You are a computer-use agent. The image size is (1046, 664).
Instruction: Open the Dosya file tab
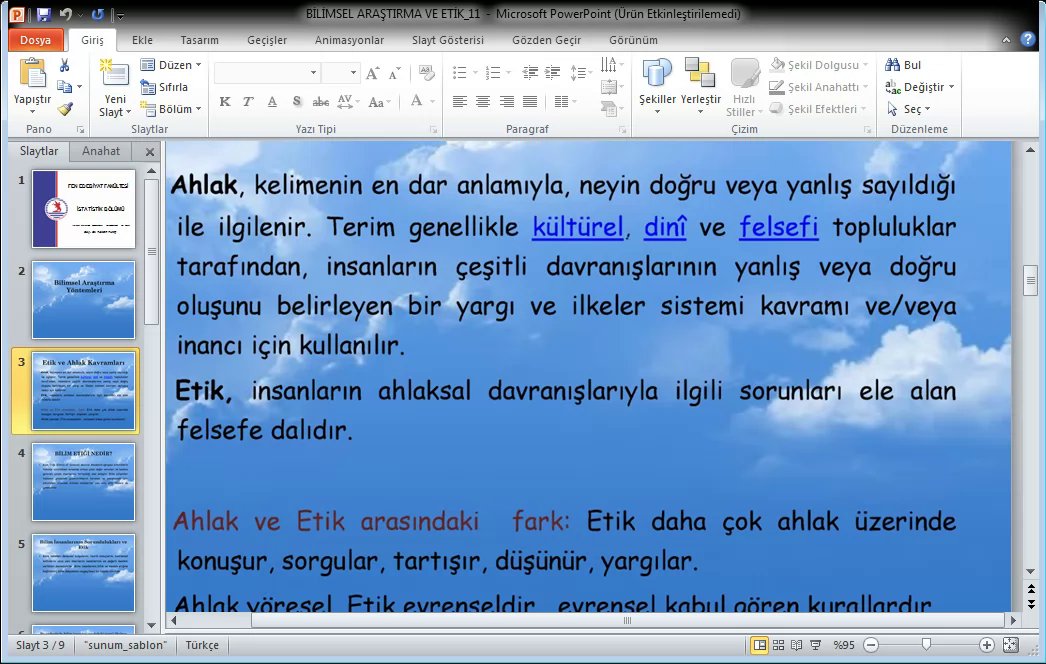(x=35, y=40)
